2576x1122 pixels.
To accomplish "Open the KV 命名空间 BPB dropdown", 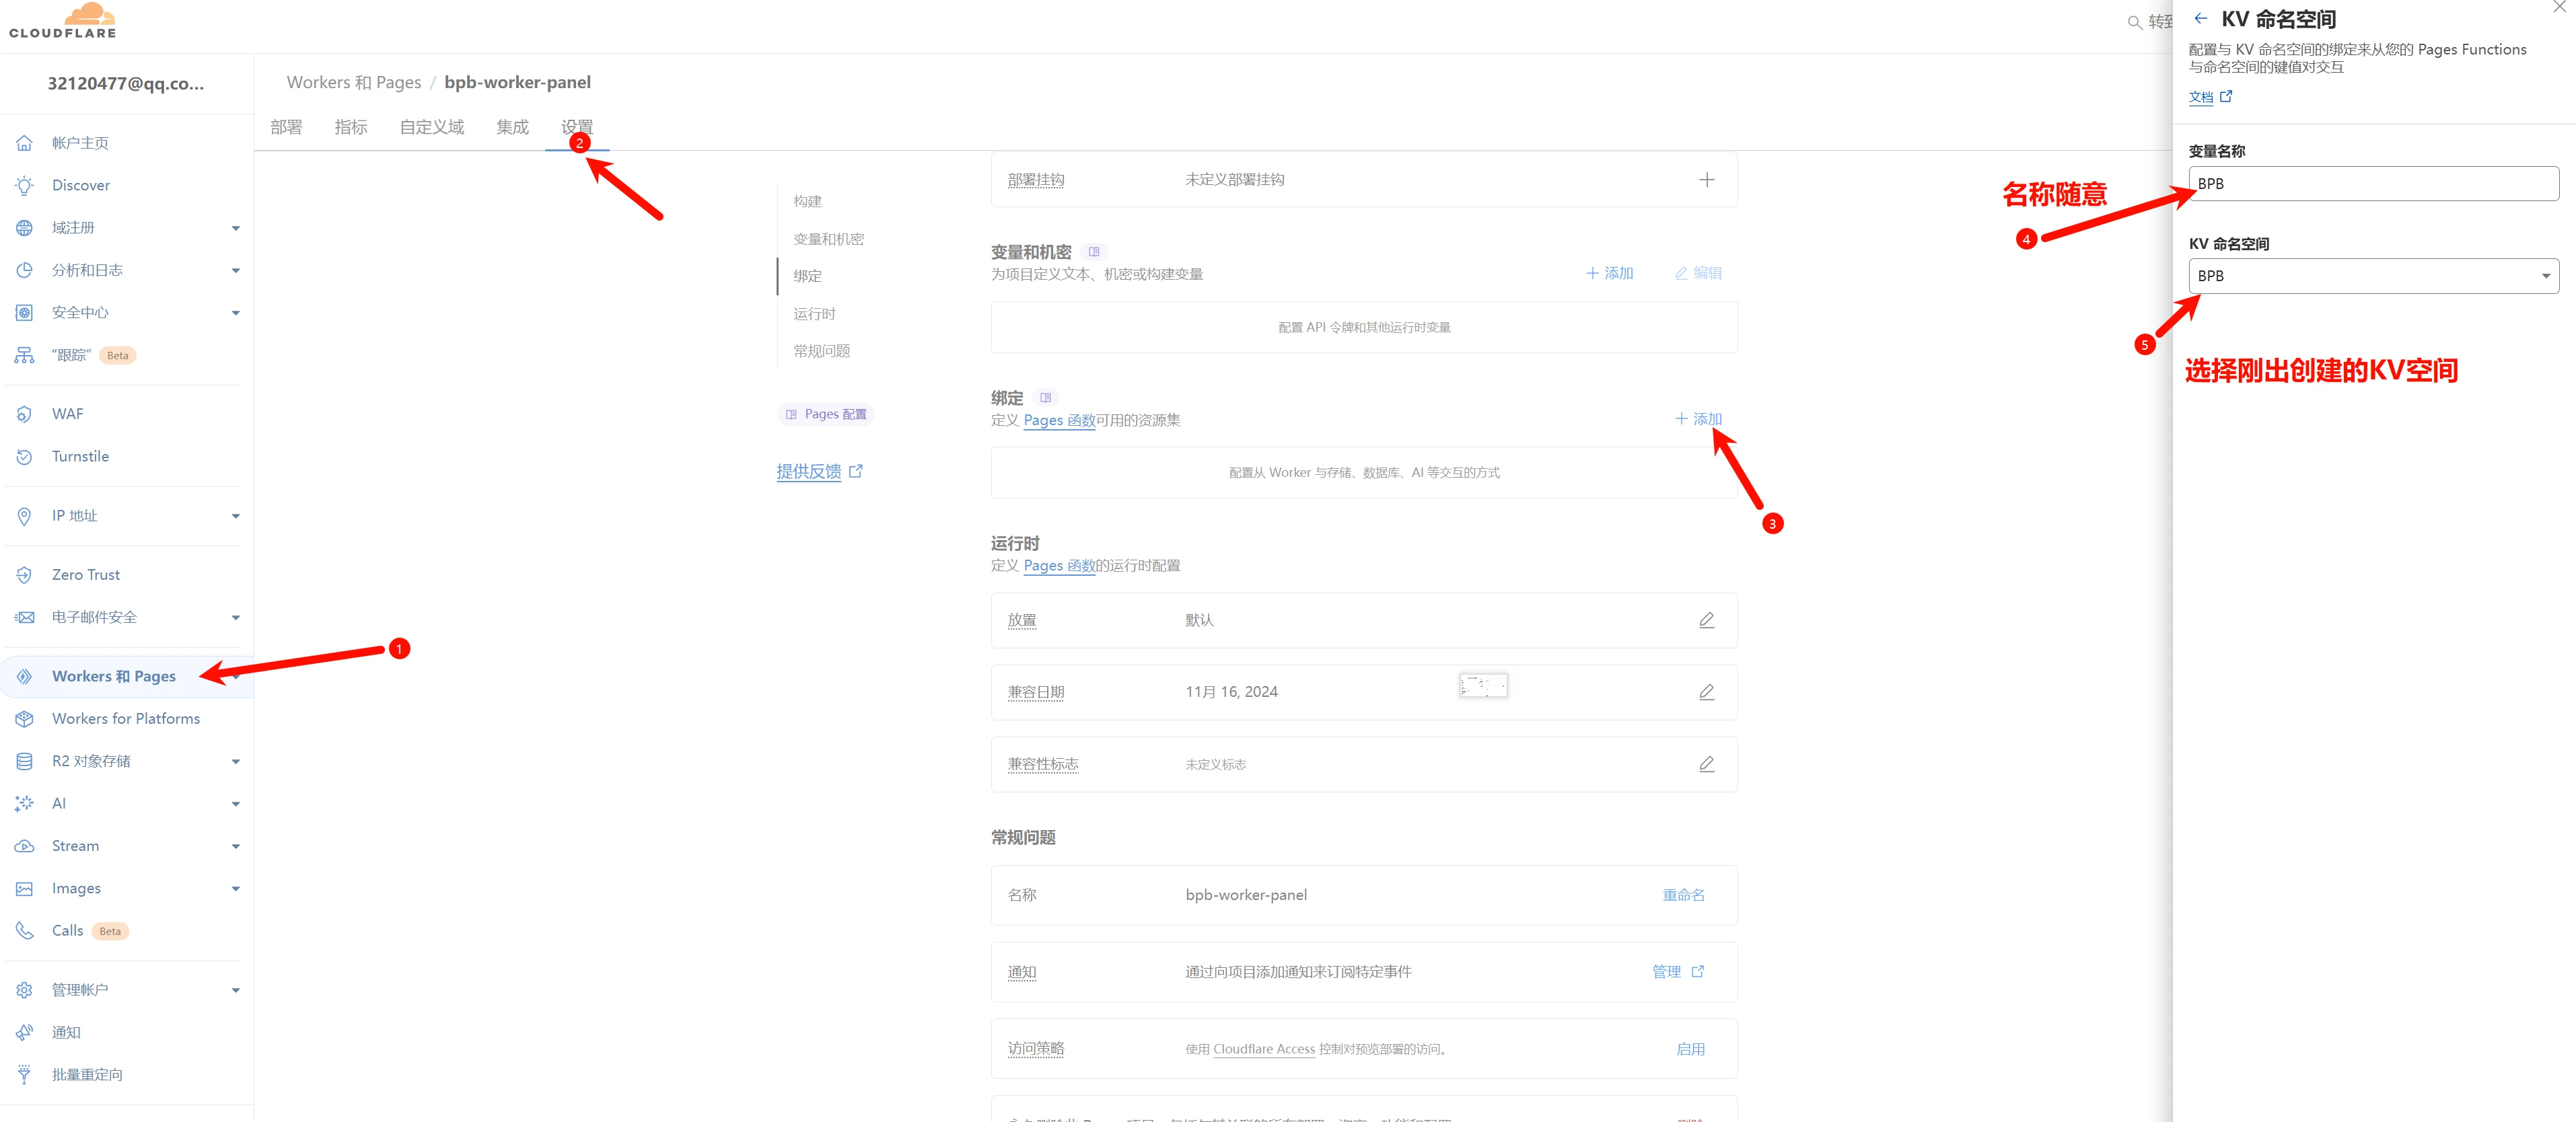I will [x=2373, y=276].
